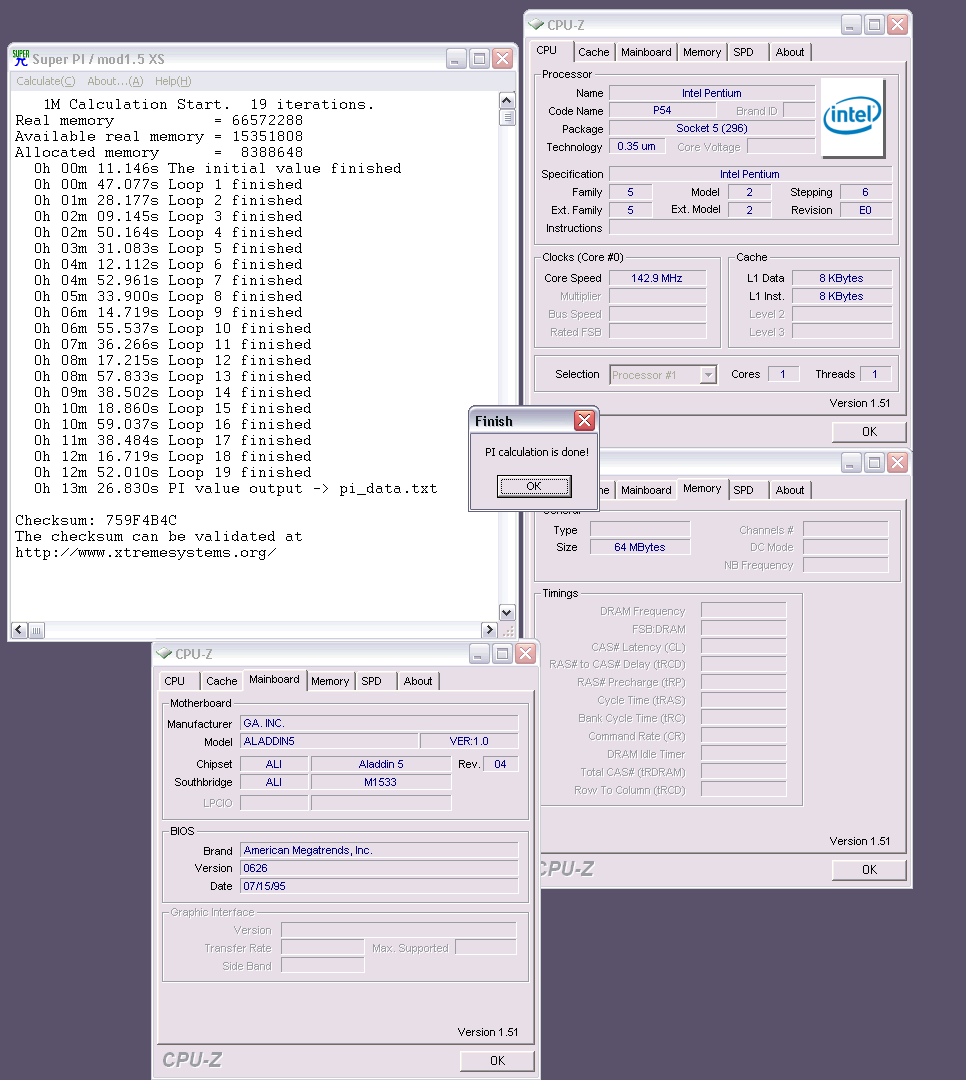This screenshot has height=1080, width=966.
Task: Switch to About tab in CPU-Z Memory window
Action: [x=790, y=490]
